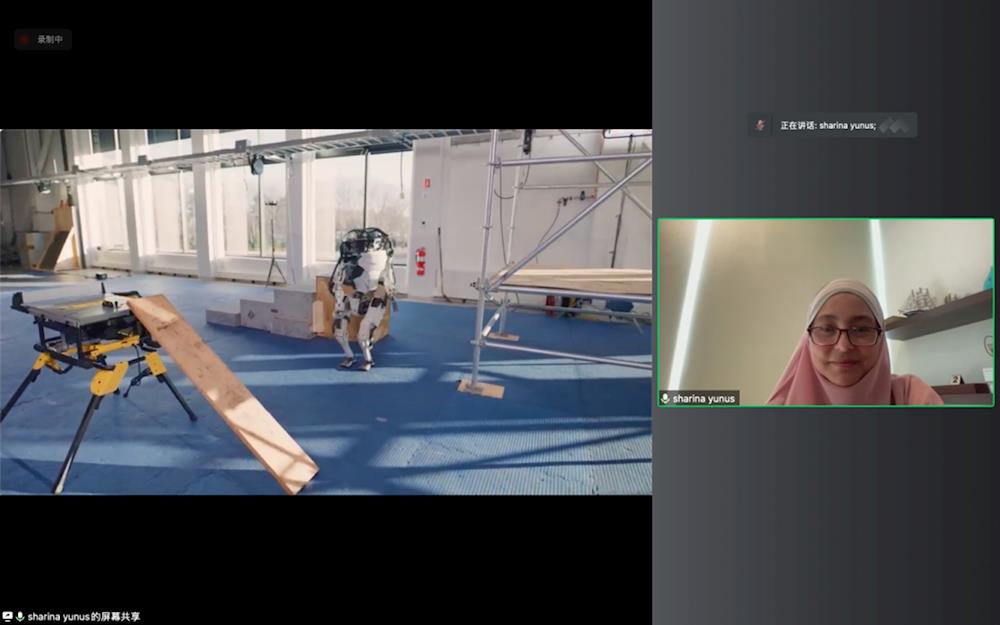Select sharina yunus's webcam video tile
The width and height of the screenshot is (1000, 625).
tap(825, 312)
